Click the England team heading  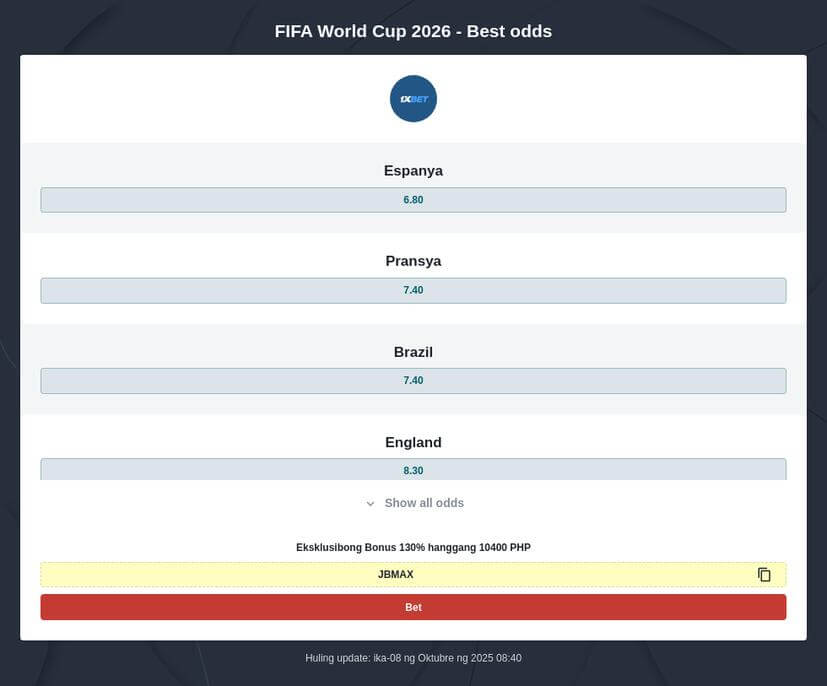(x=413, y=442)
